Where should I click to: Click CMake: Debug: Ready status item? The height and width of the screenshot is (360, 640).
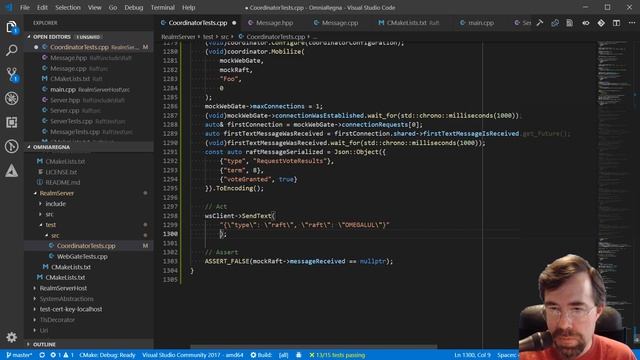click(x=107, y=355)
